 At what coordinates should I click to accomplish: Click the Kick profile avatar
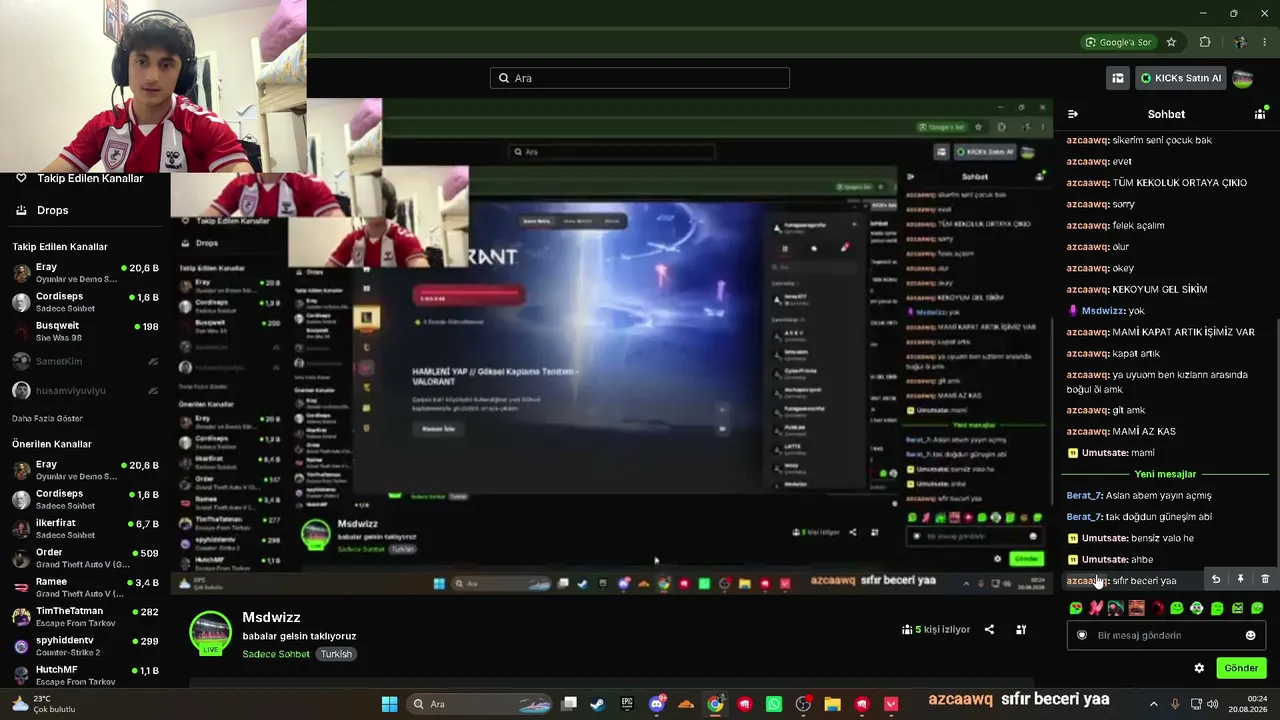click(1243, 78)
